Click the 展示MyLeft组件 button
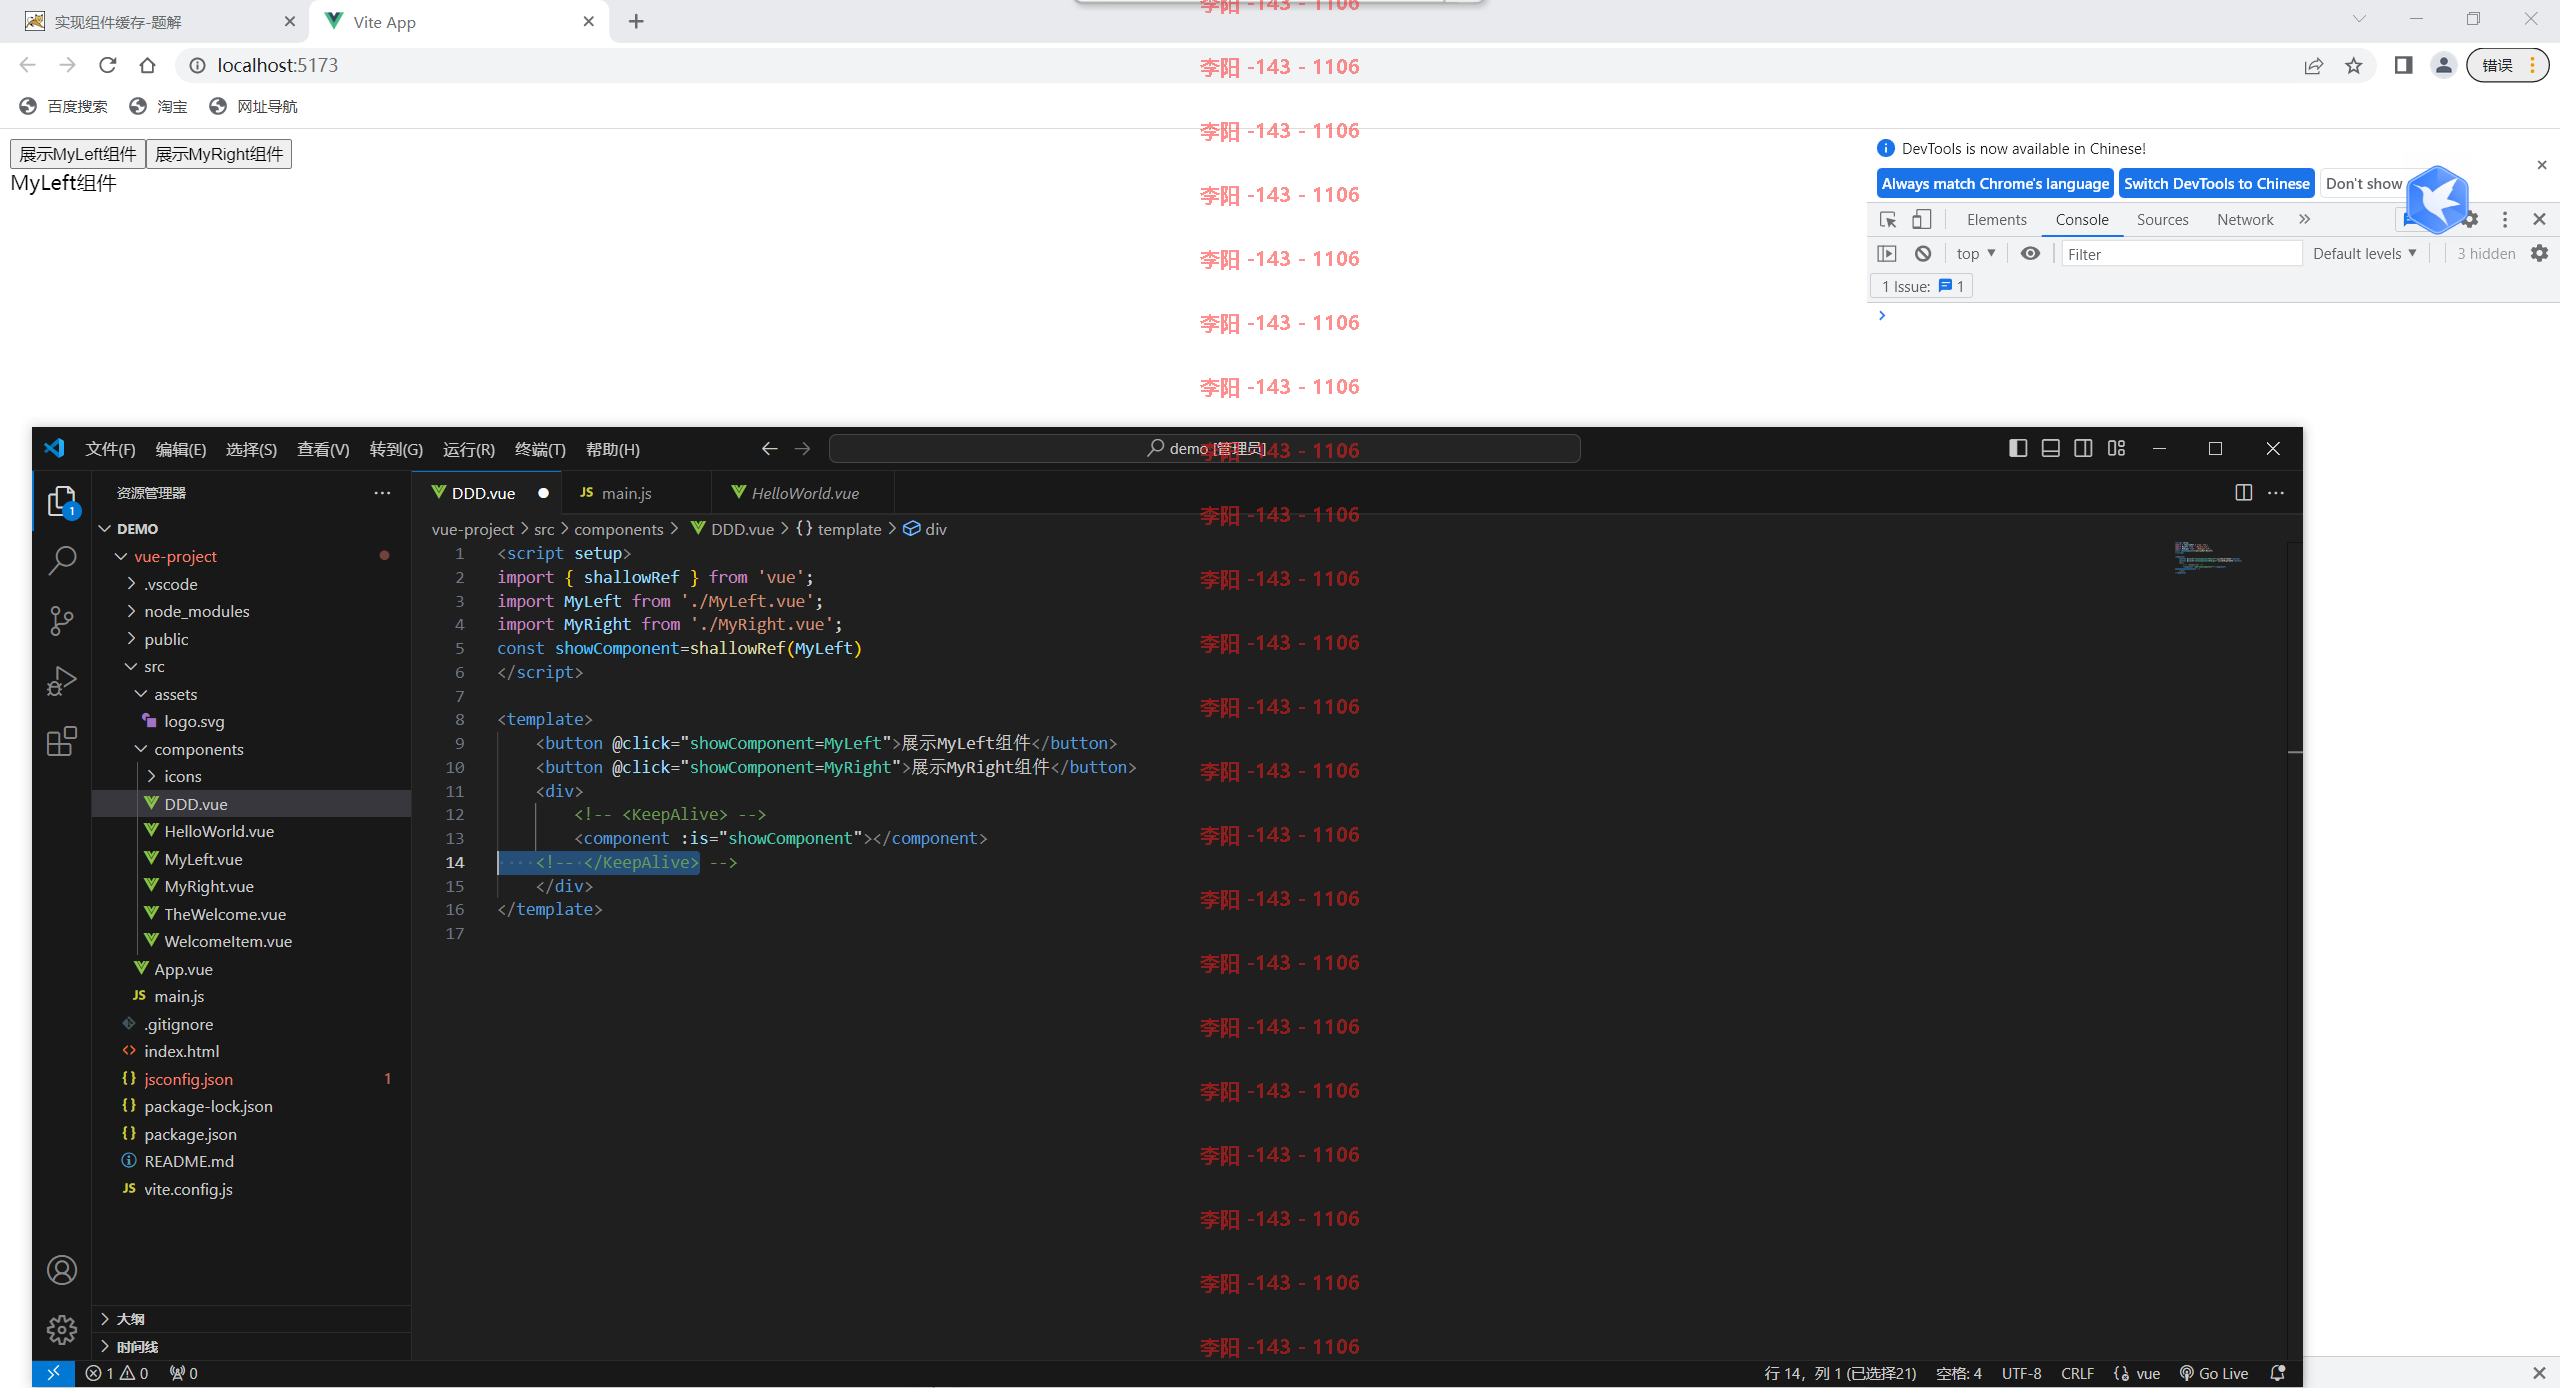Screen dimensions: 2560x1388 (x=78, y=154)
